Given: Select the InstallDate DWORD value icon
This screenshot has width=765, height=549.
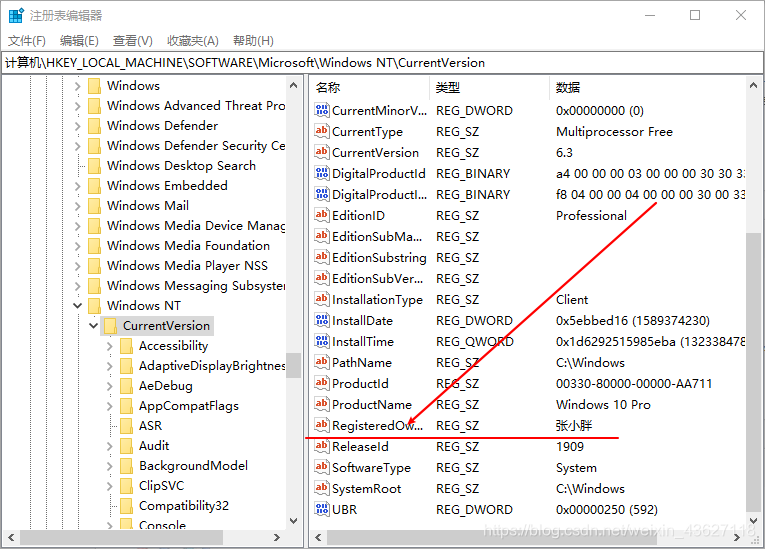Looking at the screenshot, I should point(322,320).
